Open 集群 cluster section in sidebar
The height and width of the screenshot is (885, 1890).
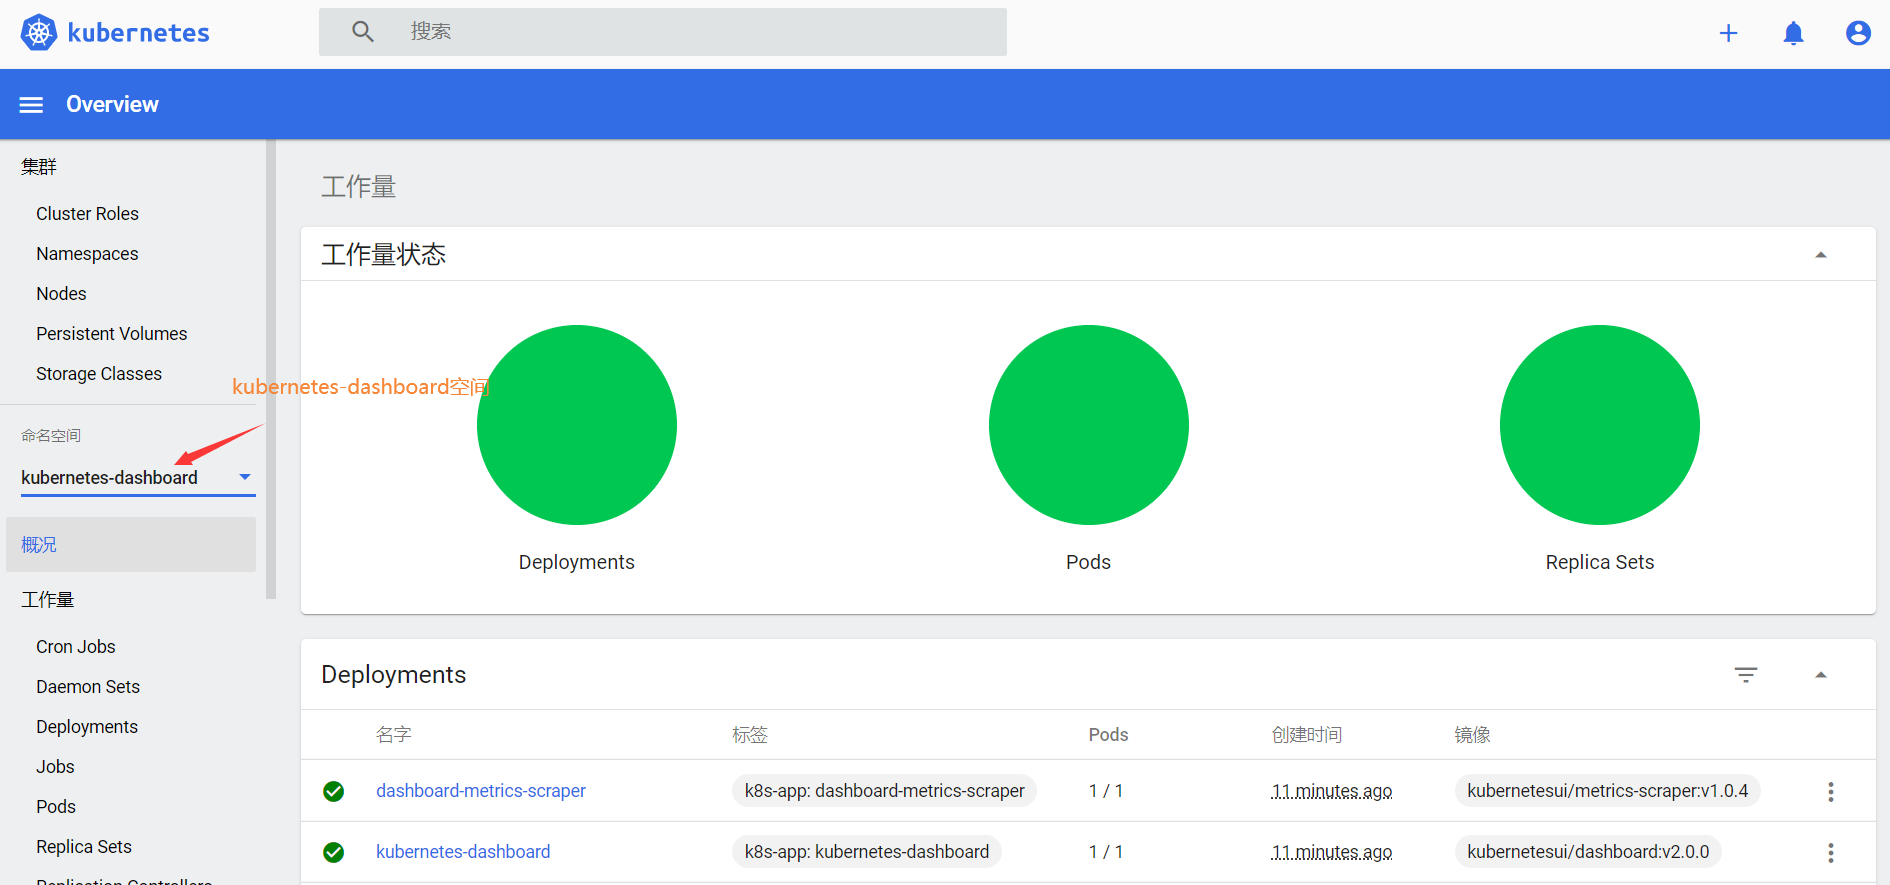tap(39, 167)
